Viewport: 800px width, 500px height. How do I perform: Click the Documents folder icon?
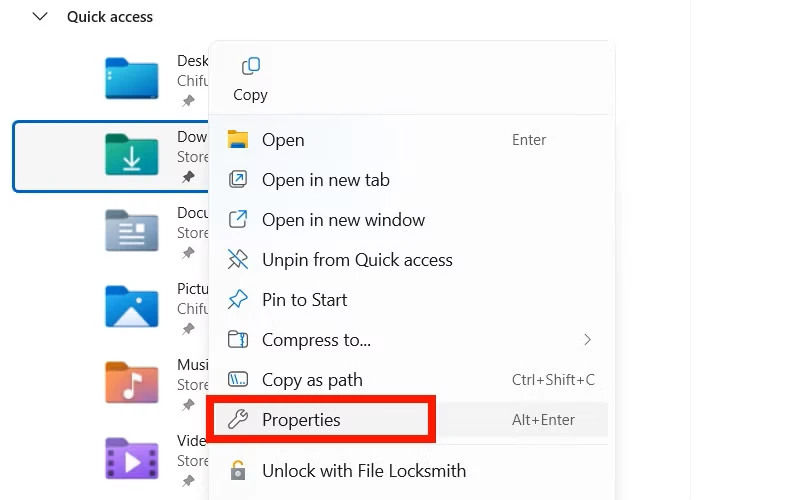tap(131, 230)
